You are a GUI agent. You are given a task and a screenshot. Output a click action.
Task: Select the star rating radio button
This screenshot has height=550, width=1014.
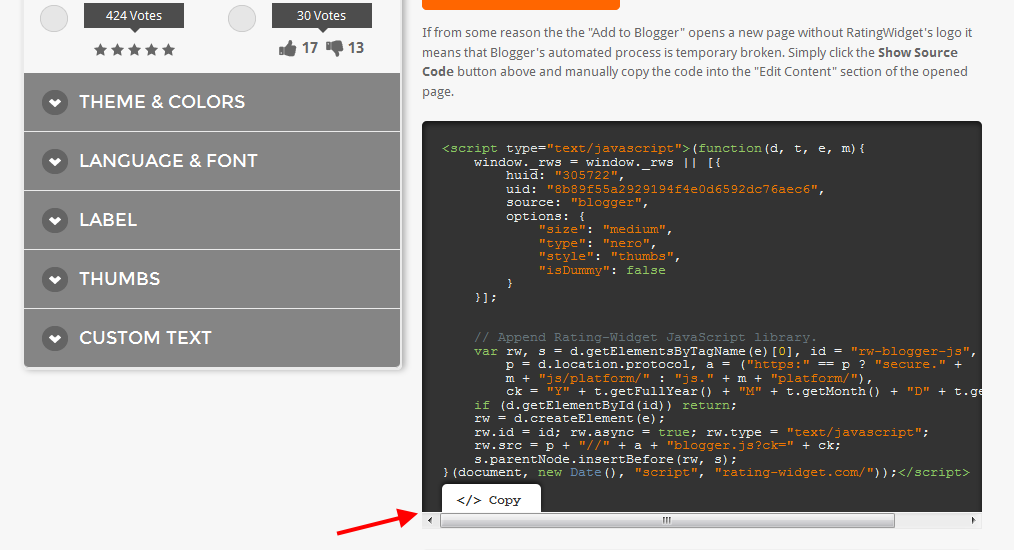click(x=54, y=18)
